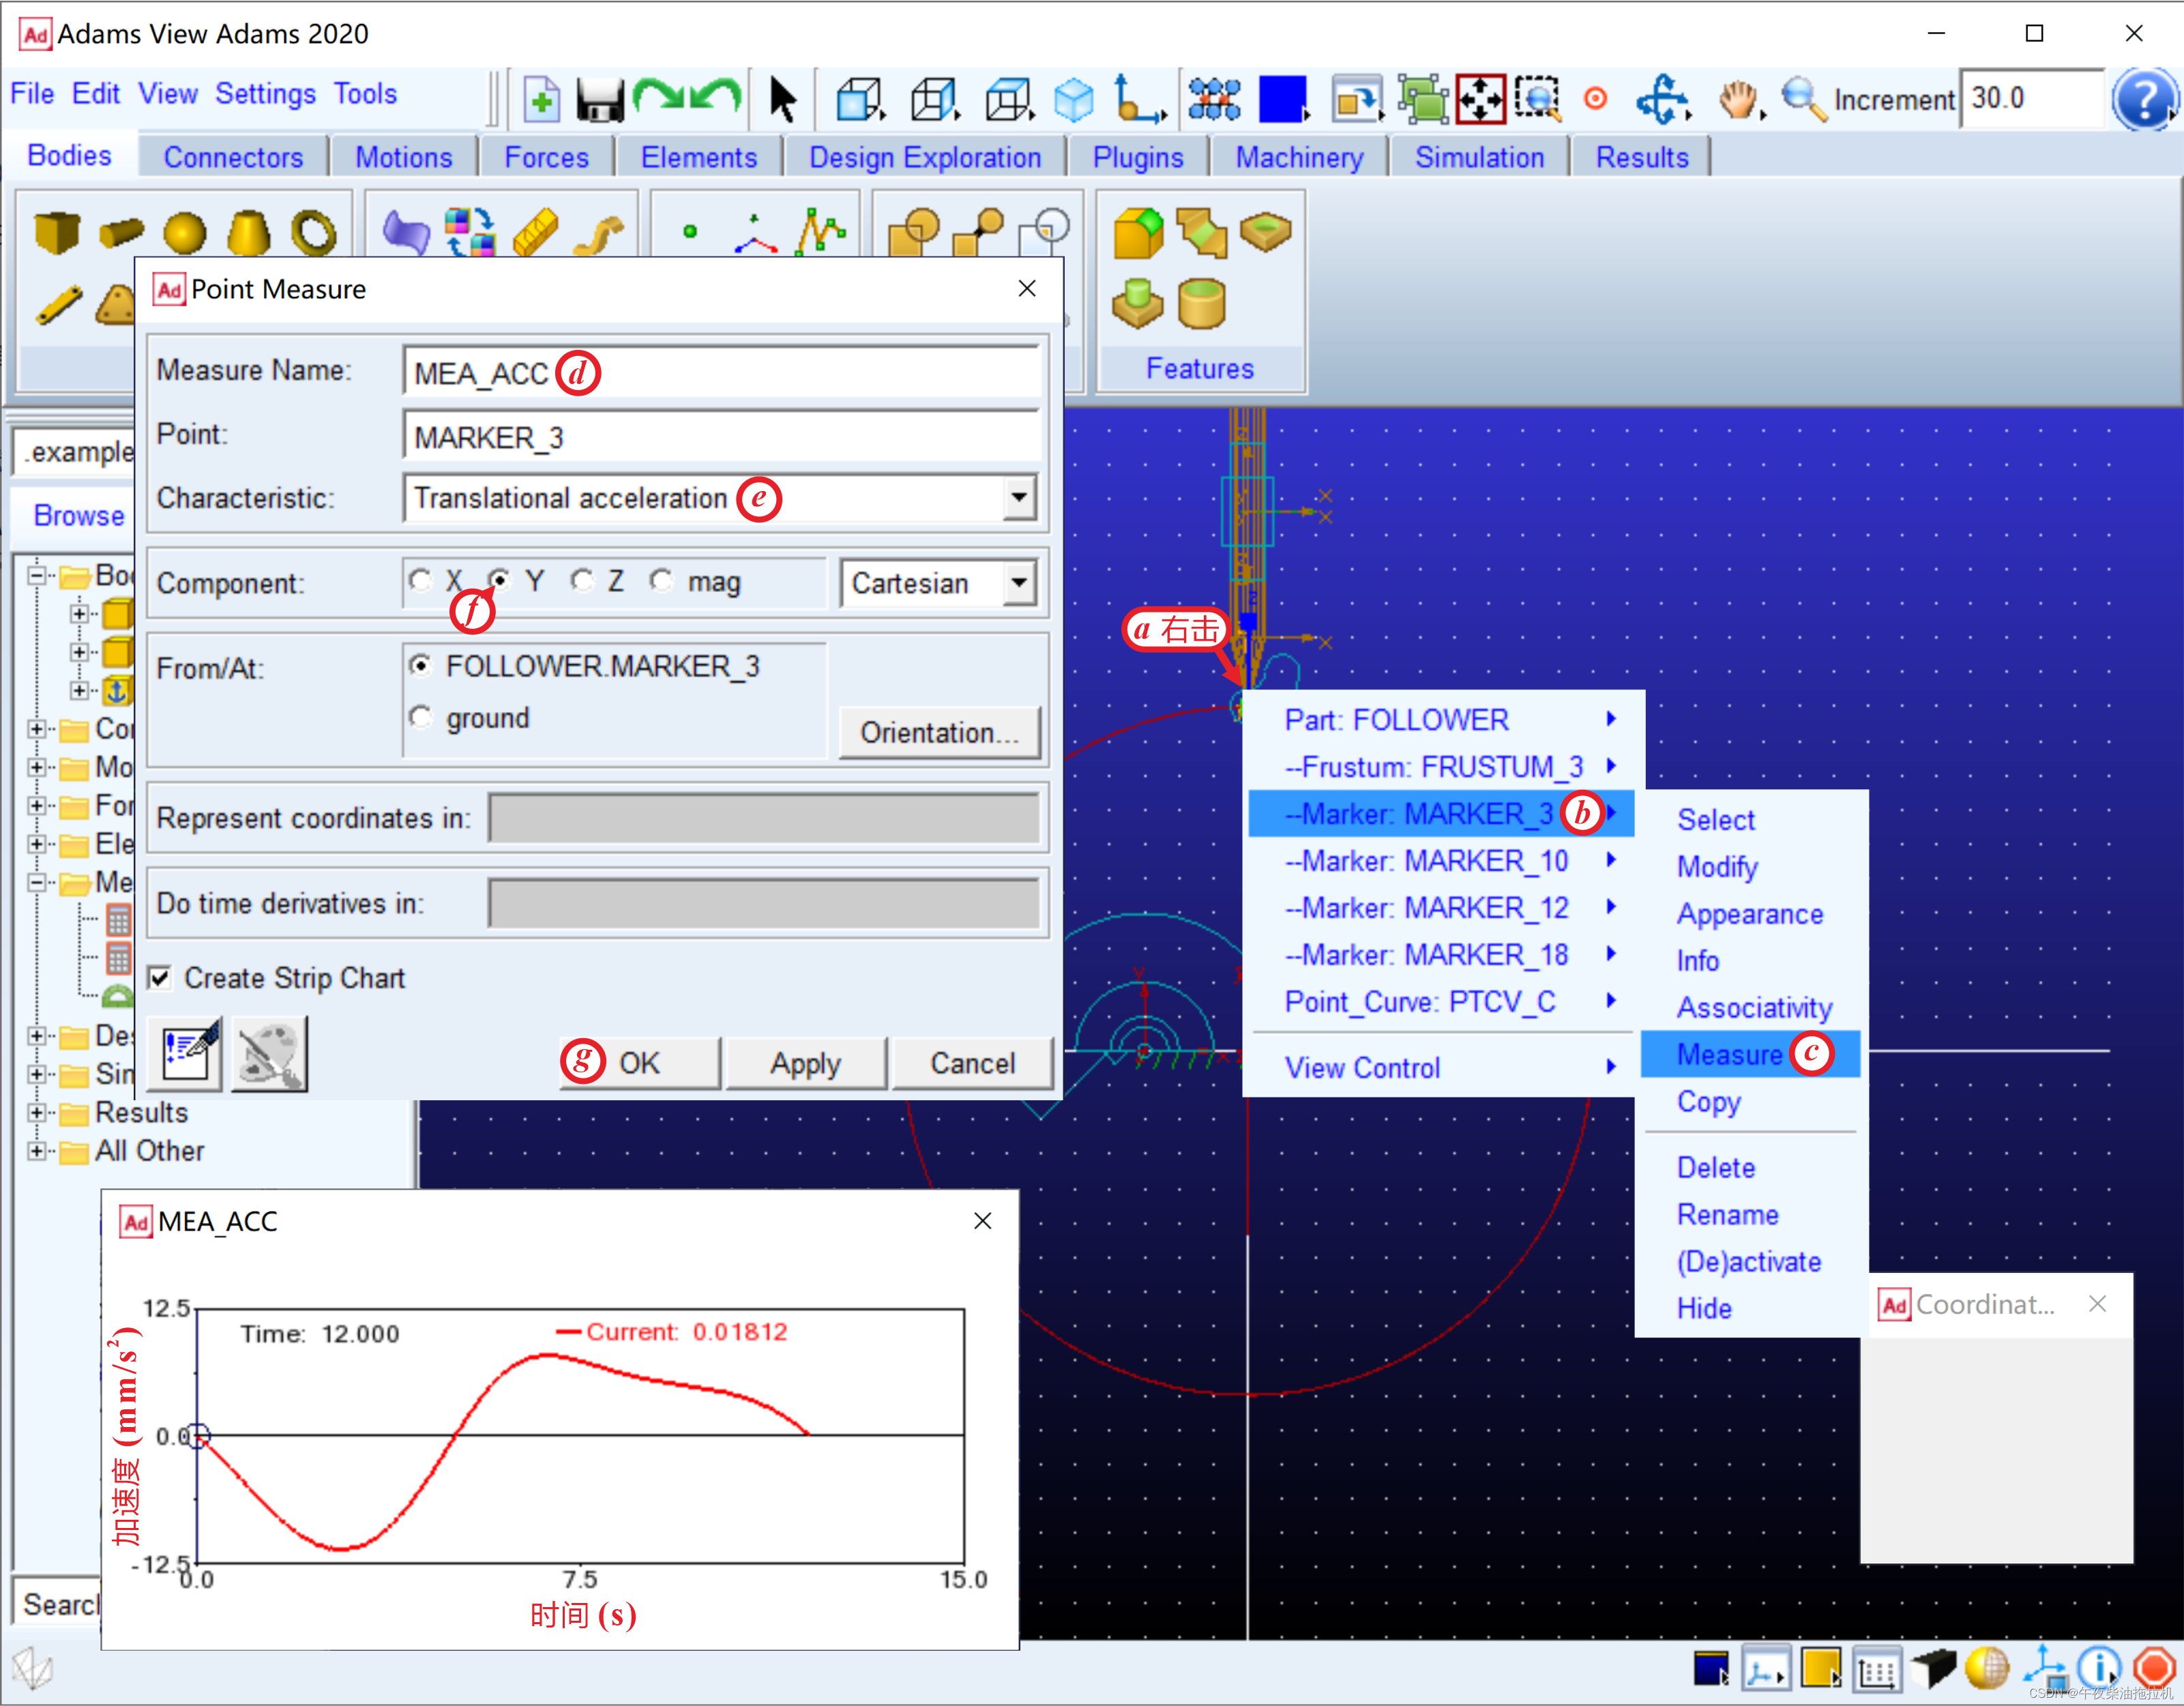Image resolution: width=2184 pixels, height=1706 pixels.
Task: Select X component radio button
Action: [418, 583]
